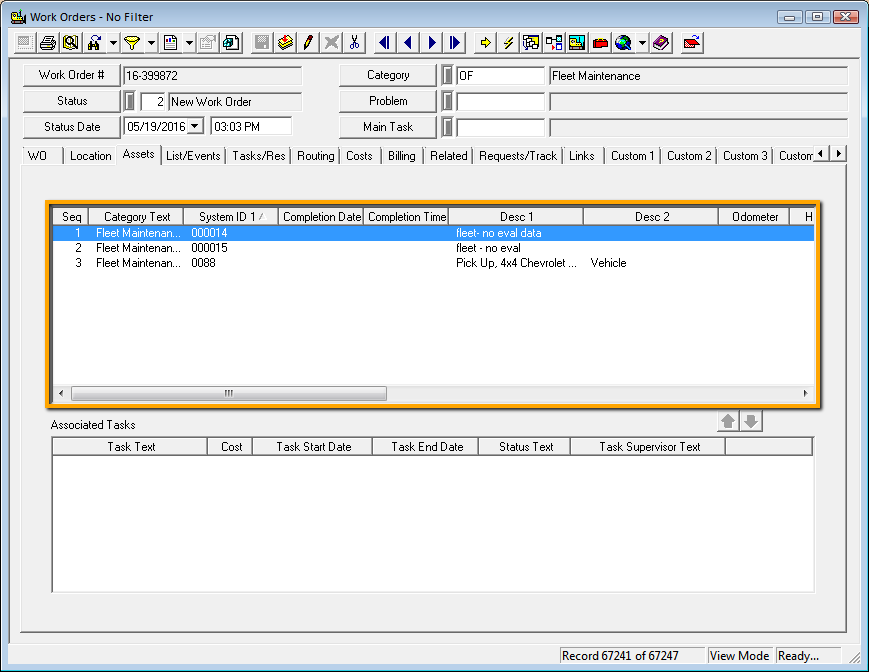869x672 pixels.
Task: Open print preview magnifier icon
Action: [71, 43]
